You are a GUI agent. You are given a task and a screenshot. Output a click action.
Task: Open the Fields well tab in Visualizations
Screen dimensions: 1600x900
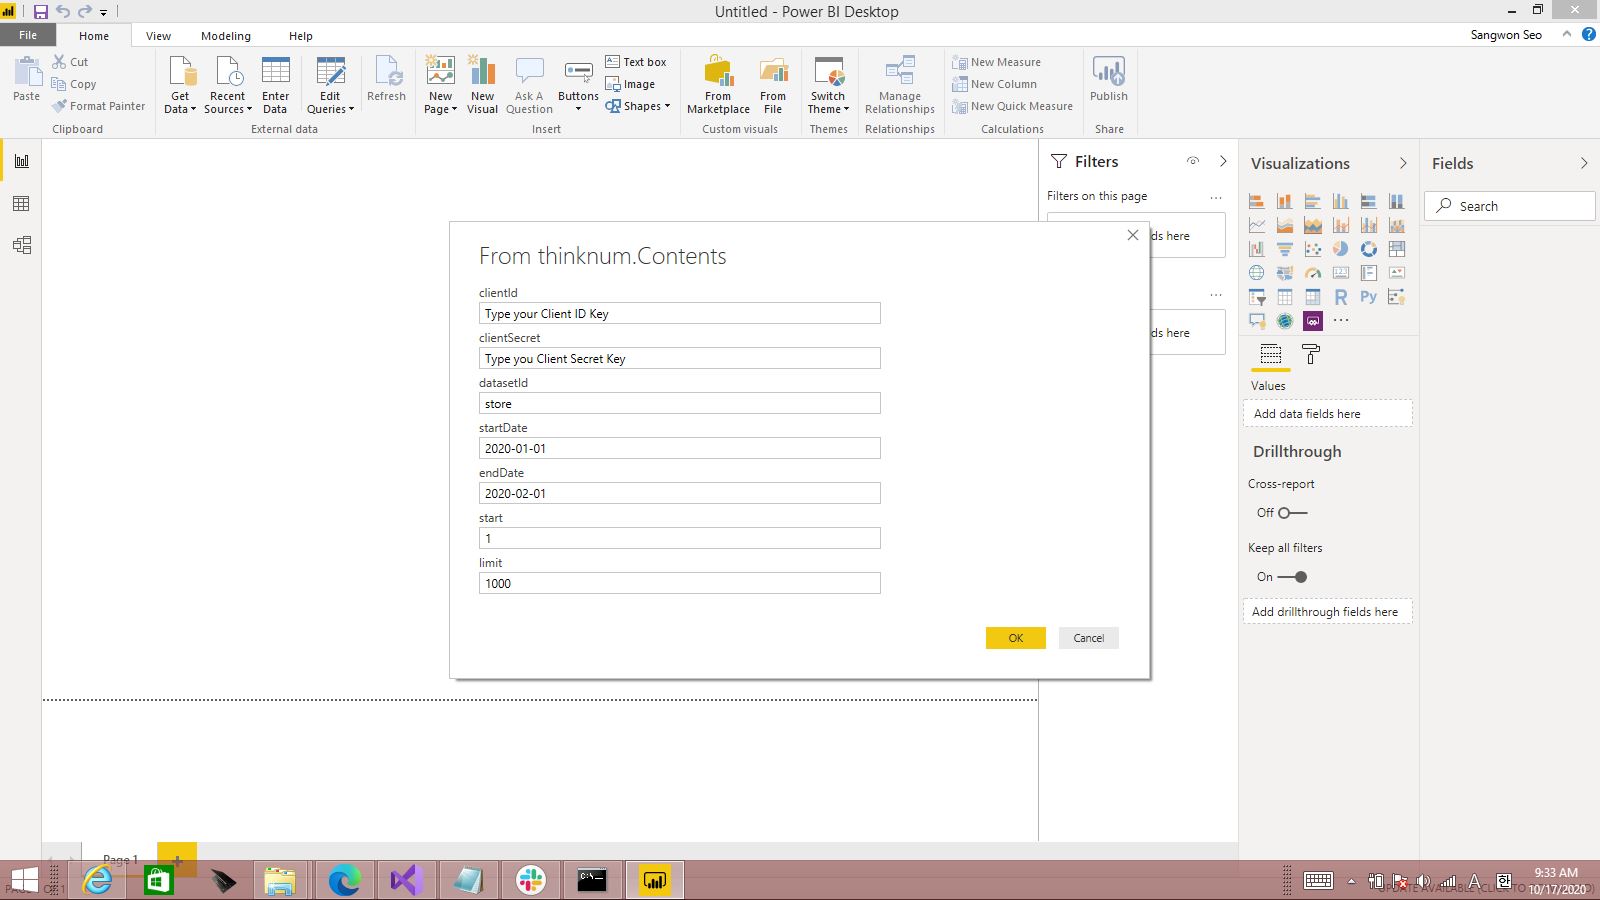tap(1270, 354)
